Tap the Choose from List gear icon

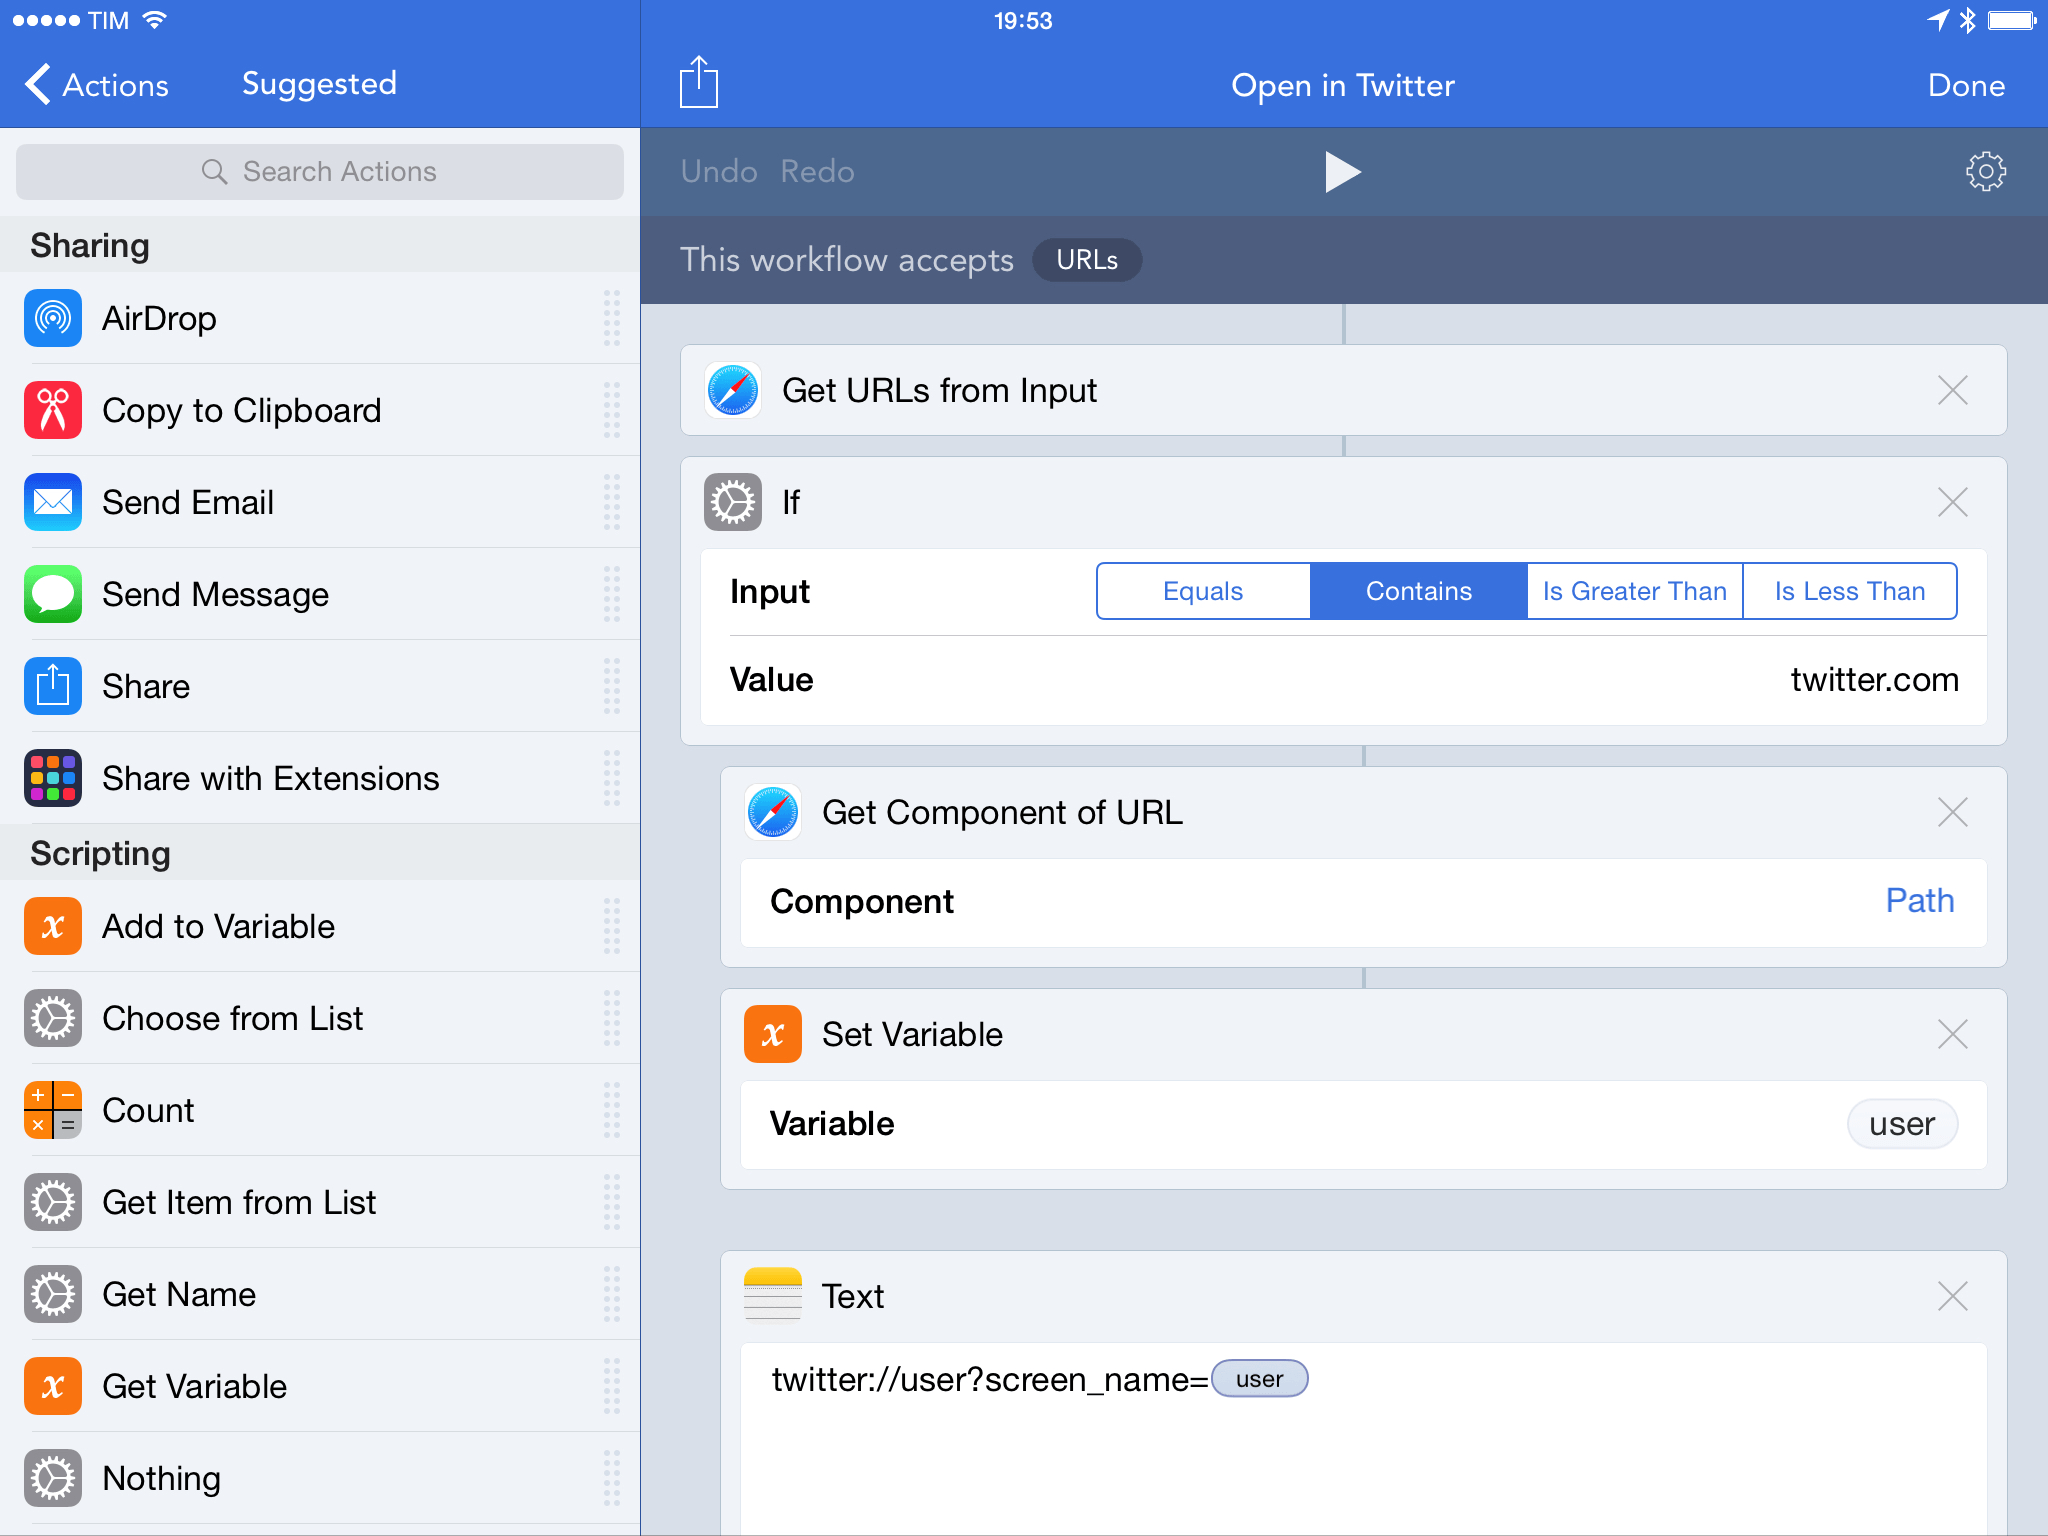pyautogui.click(x=53, y=1018)
